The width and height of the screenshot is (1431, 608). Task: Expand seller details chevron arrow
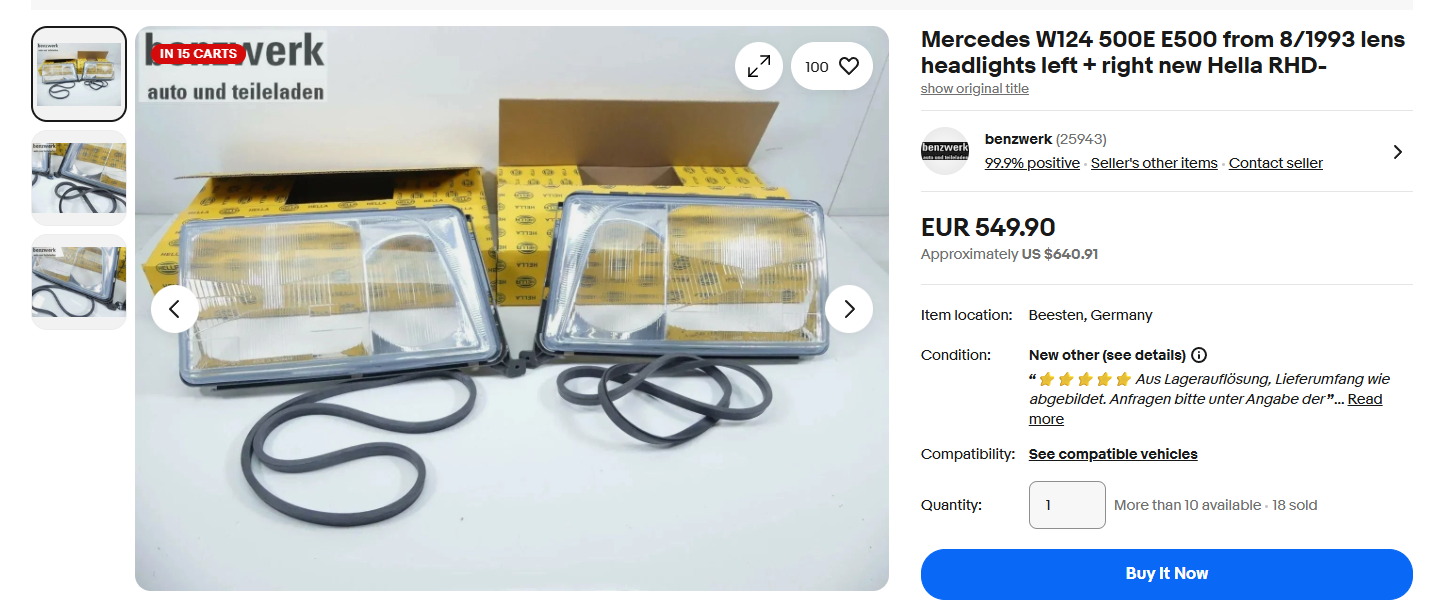pos(1397,152)
